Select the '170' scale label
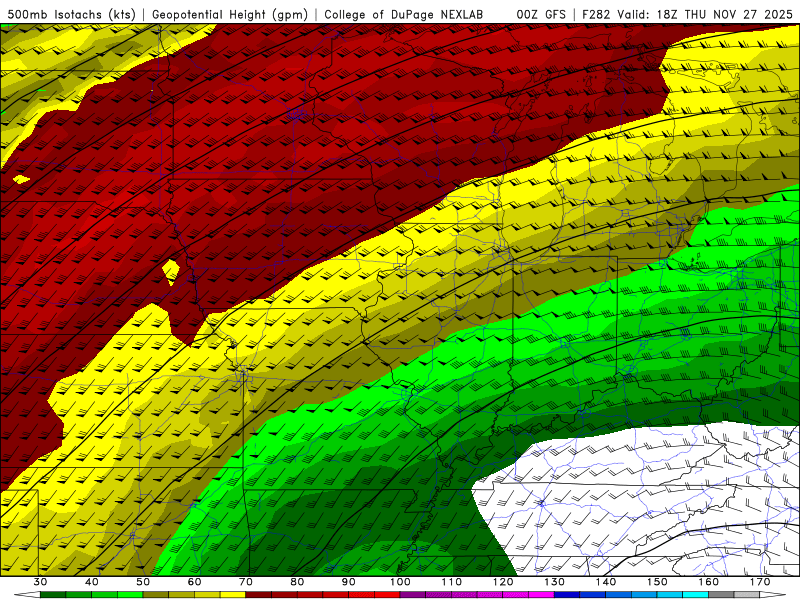800x600 pixels. click(760, 582)
